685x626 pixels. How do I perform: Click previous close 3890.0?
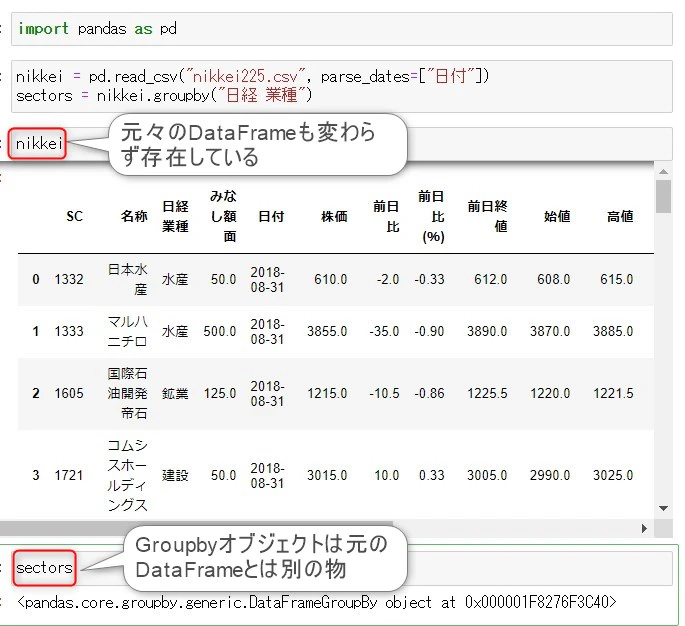pos(487,331)
